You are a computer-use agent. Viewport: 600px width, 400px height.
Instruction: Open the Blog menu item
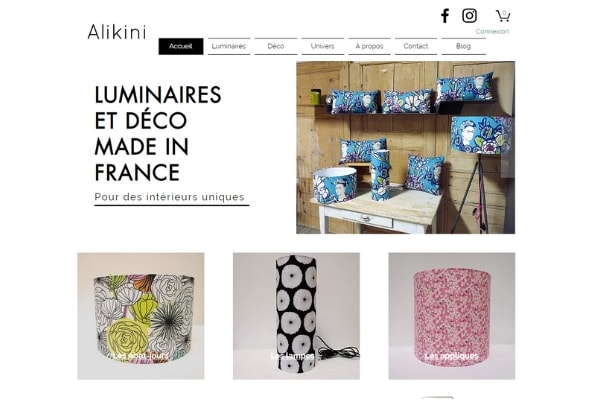click(463, 46)
